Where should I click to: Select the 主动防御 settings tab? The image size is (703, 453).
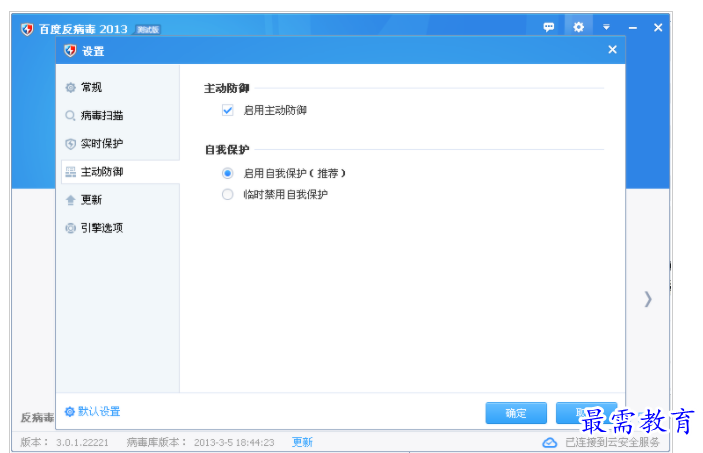click(120, 172)
